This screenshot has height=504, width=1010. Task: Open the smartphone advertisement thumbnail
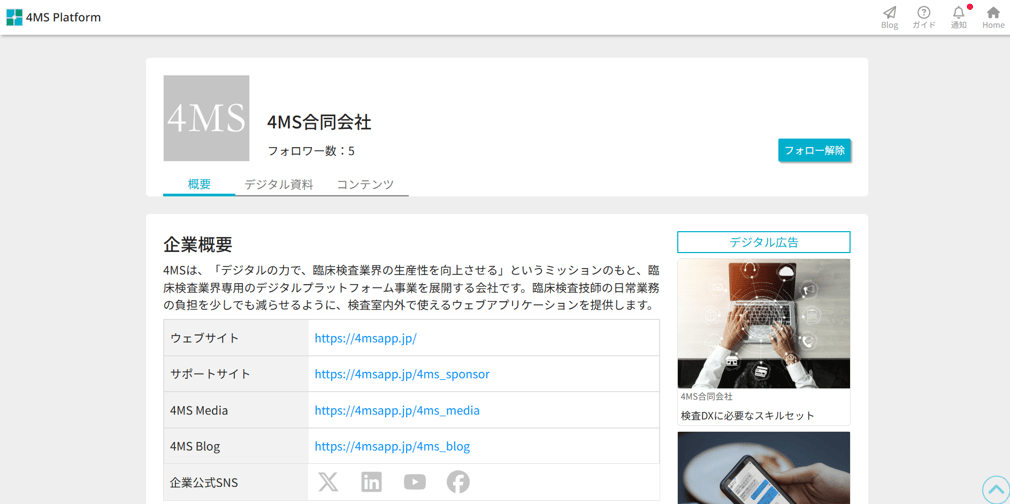(763, 468)
